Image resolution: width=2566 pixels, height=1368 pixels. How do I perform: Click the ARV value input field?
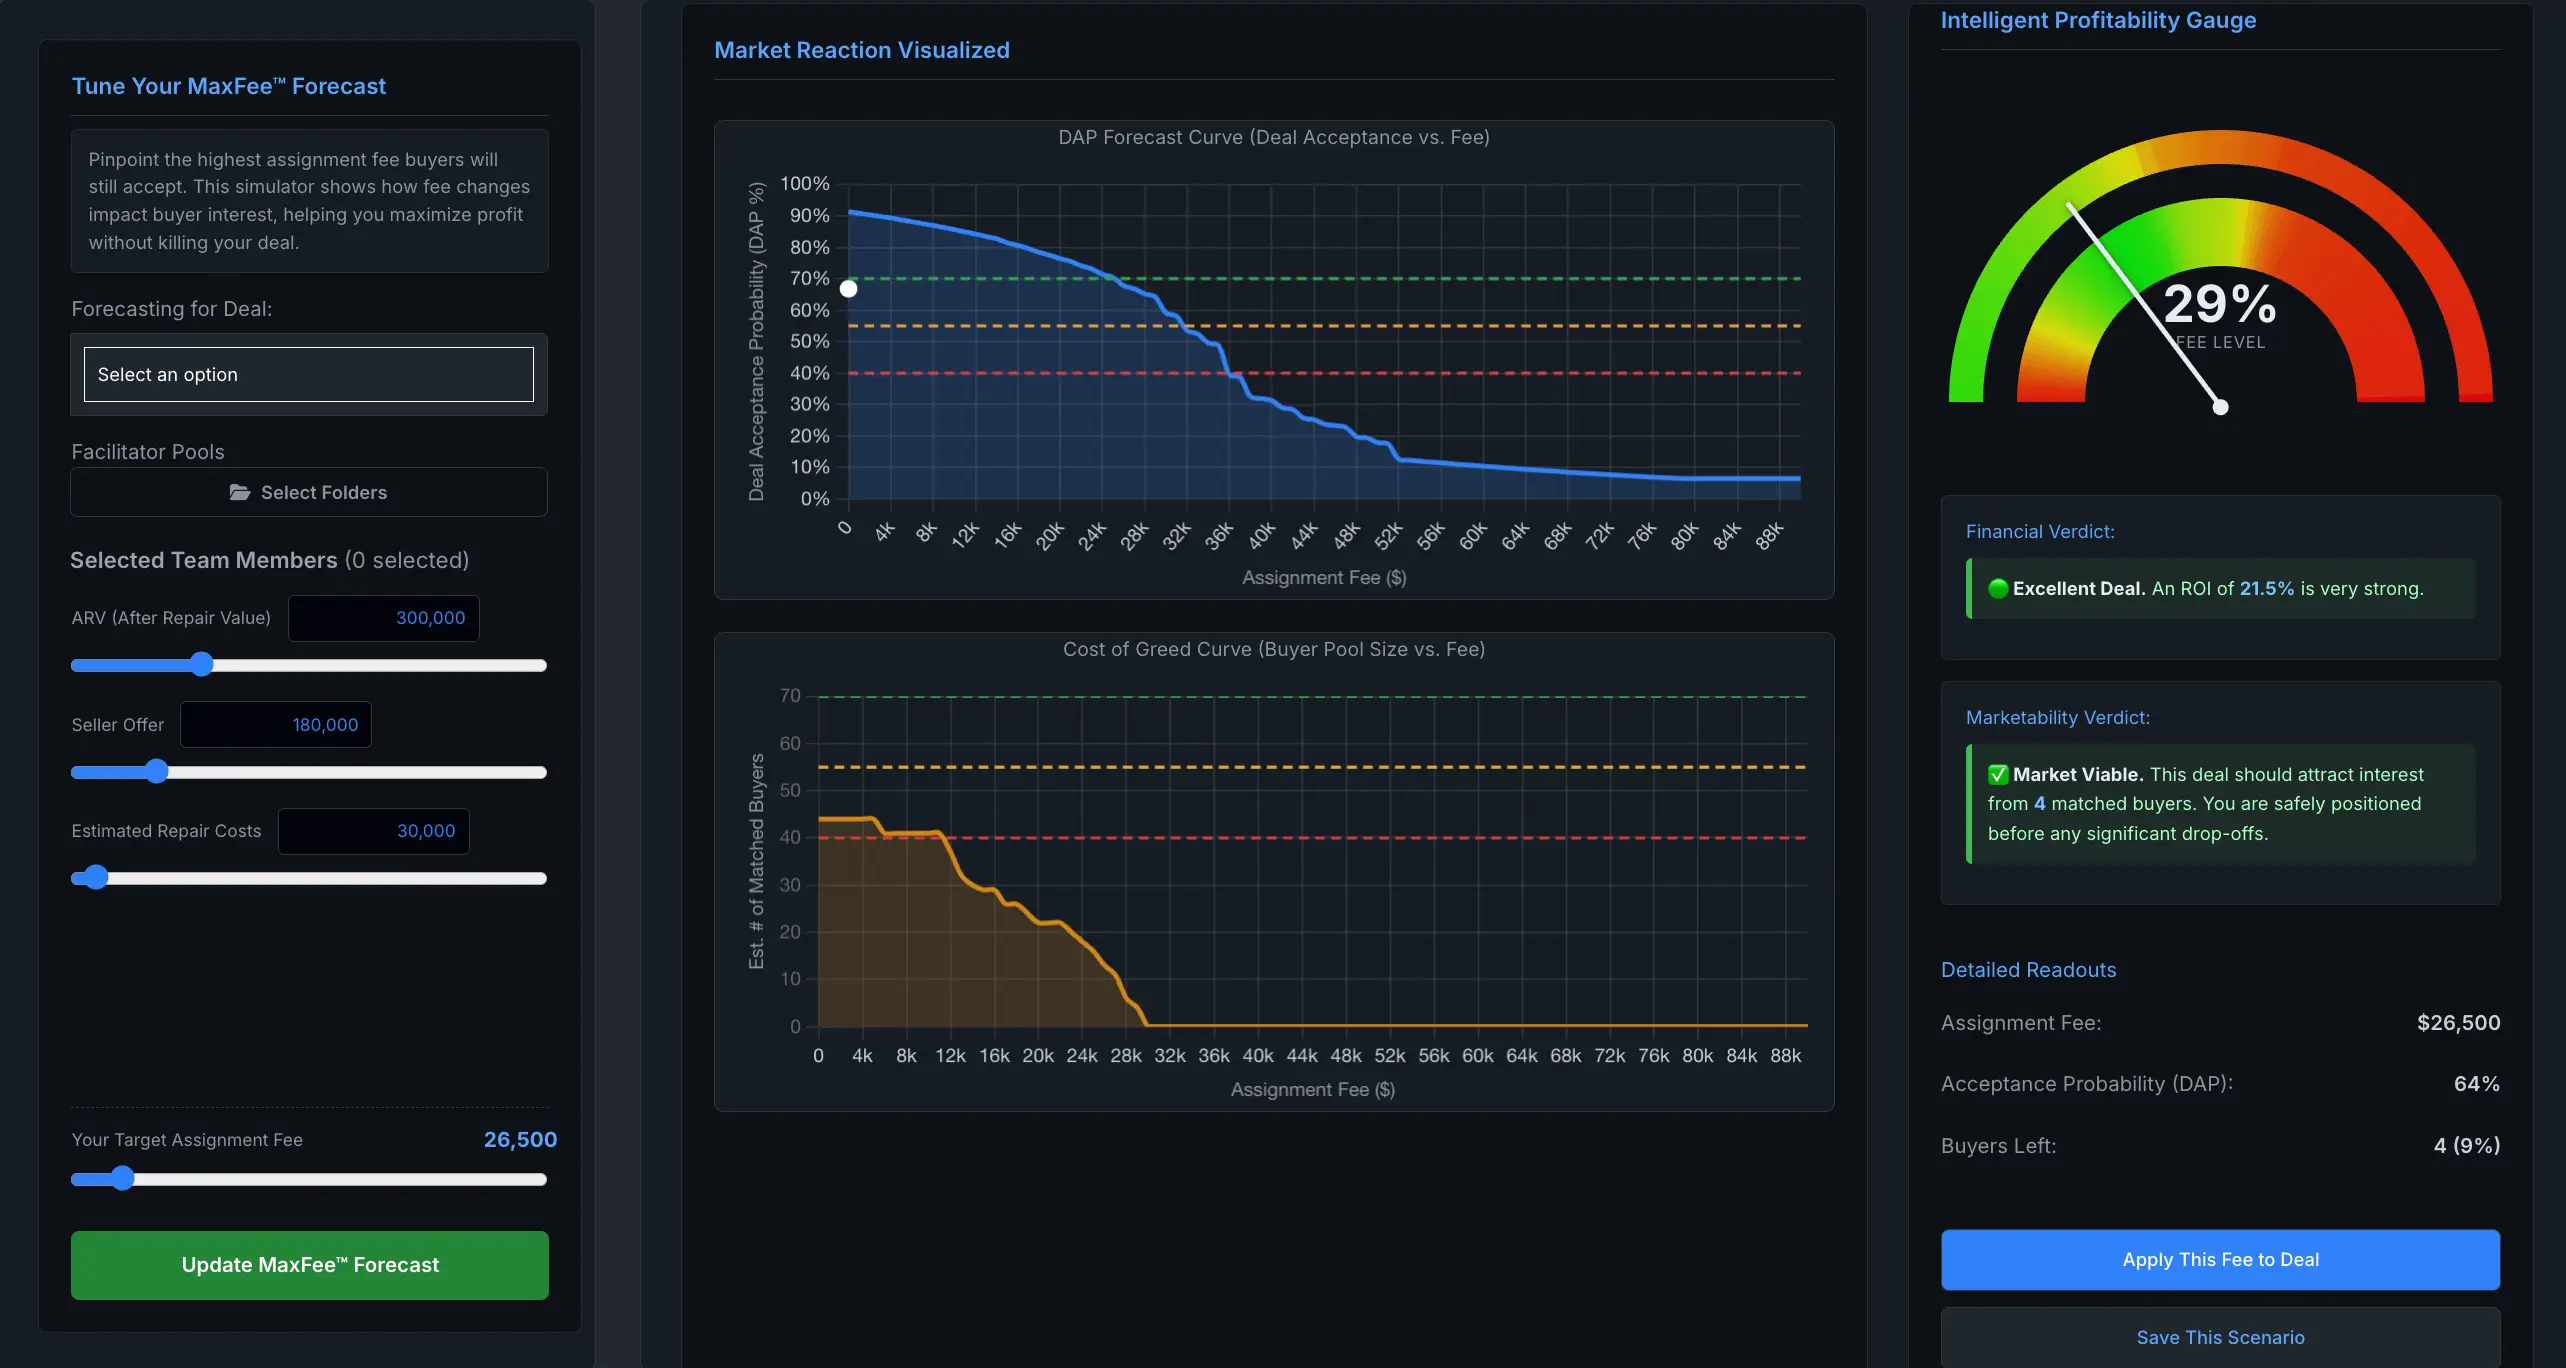point(384,618)
